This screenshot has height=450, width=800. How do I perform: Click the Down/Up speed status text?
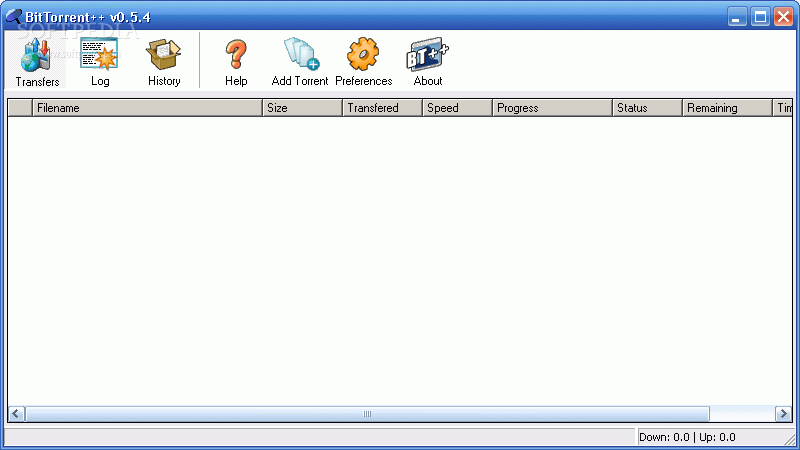click(x=687, y=437)
